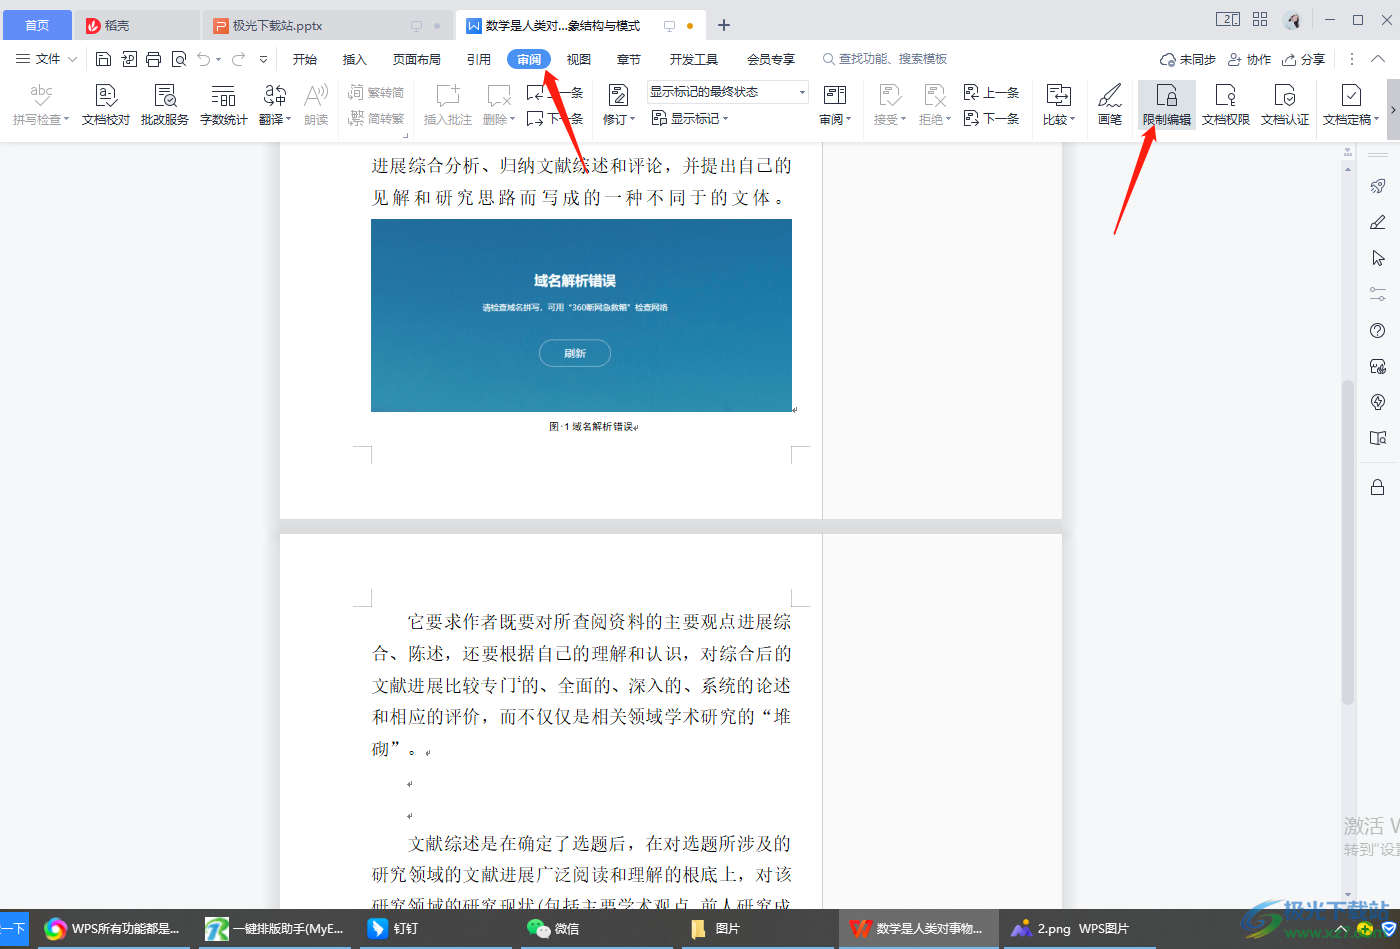Click the sliders settings icon in sidebar
The image size is (1400, 949).
pyautogui.click(x=1378, y=294)
